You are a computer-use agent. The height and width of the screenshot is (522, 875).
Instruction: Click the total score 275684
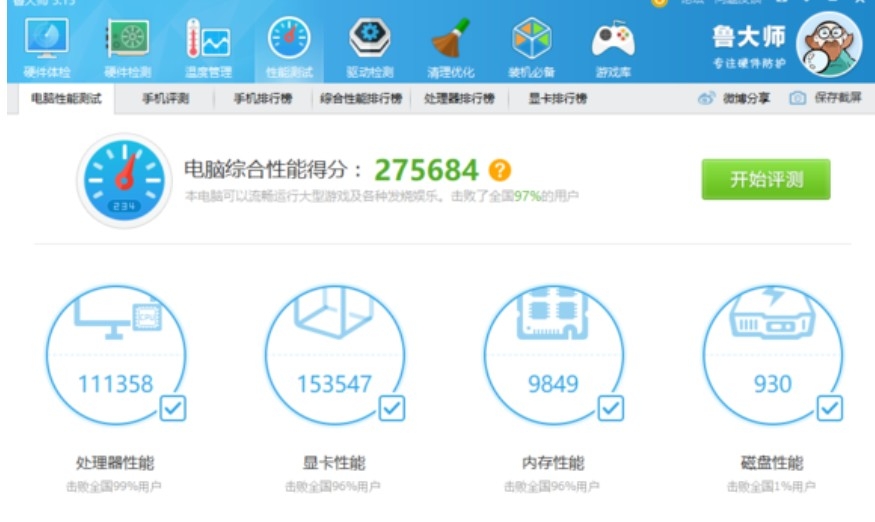(426, 170)
